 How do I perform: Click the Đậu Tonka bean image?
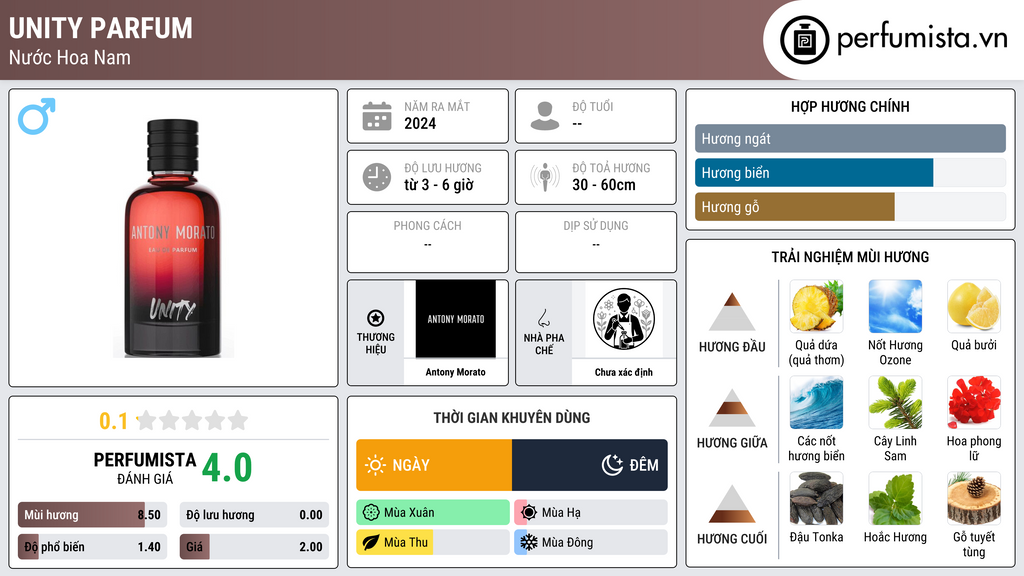[816, 498]
